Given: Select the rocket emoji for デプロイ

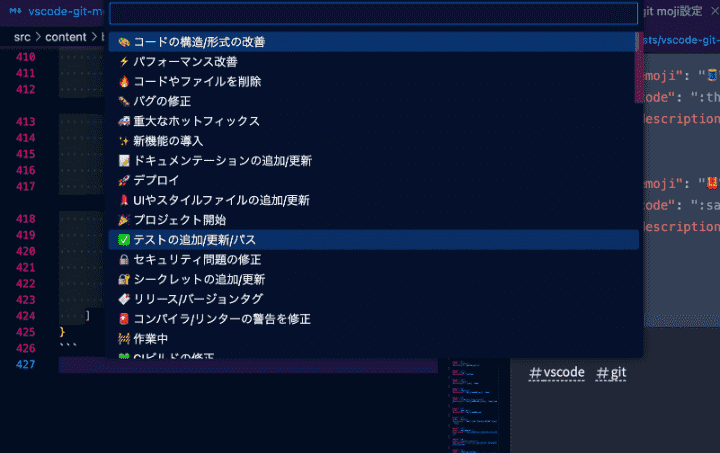Looking at the screenshot, I should tap(124, 180).
